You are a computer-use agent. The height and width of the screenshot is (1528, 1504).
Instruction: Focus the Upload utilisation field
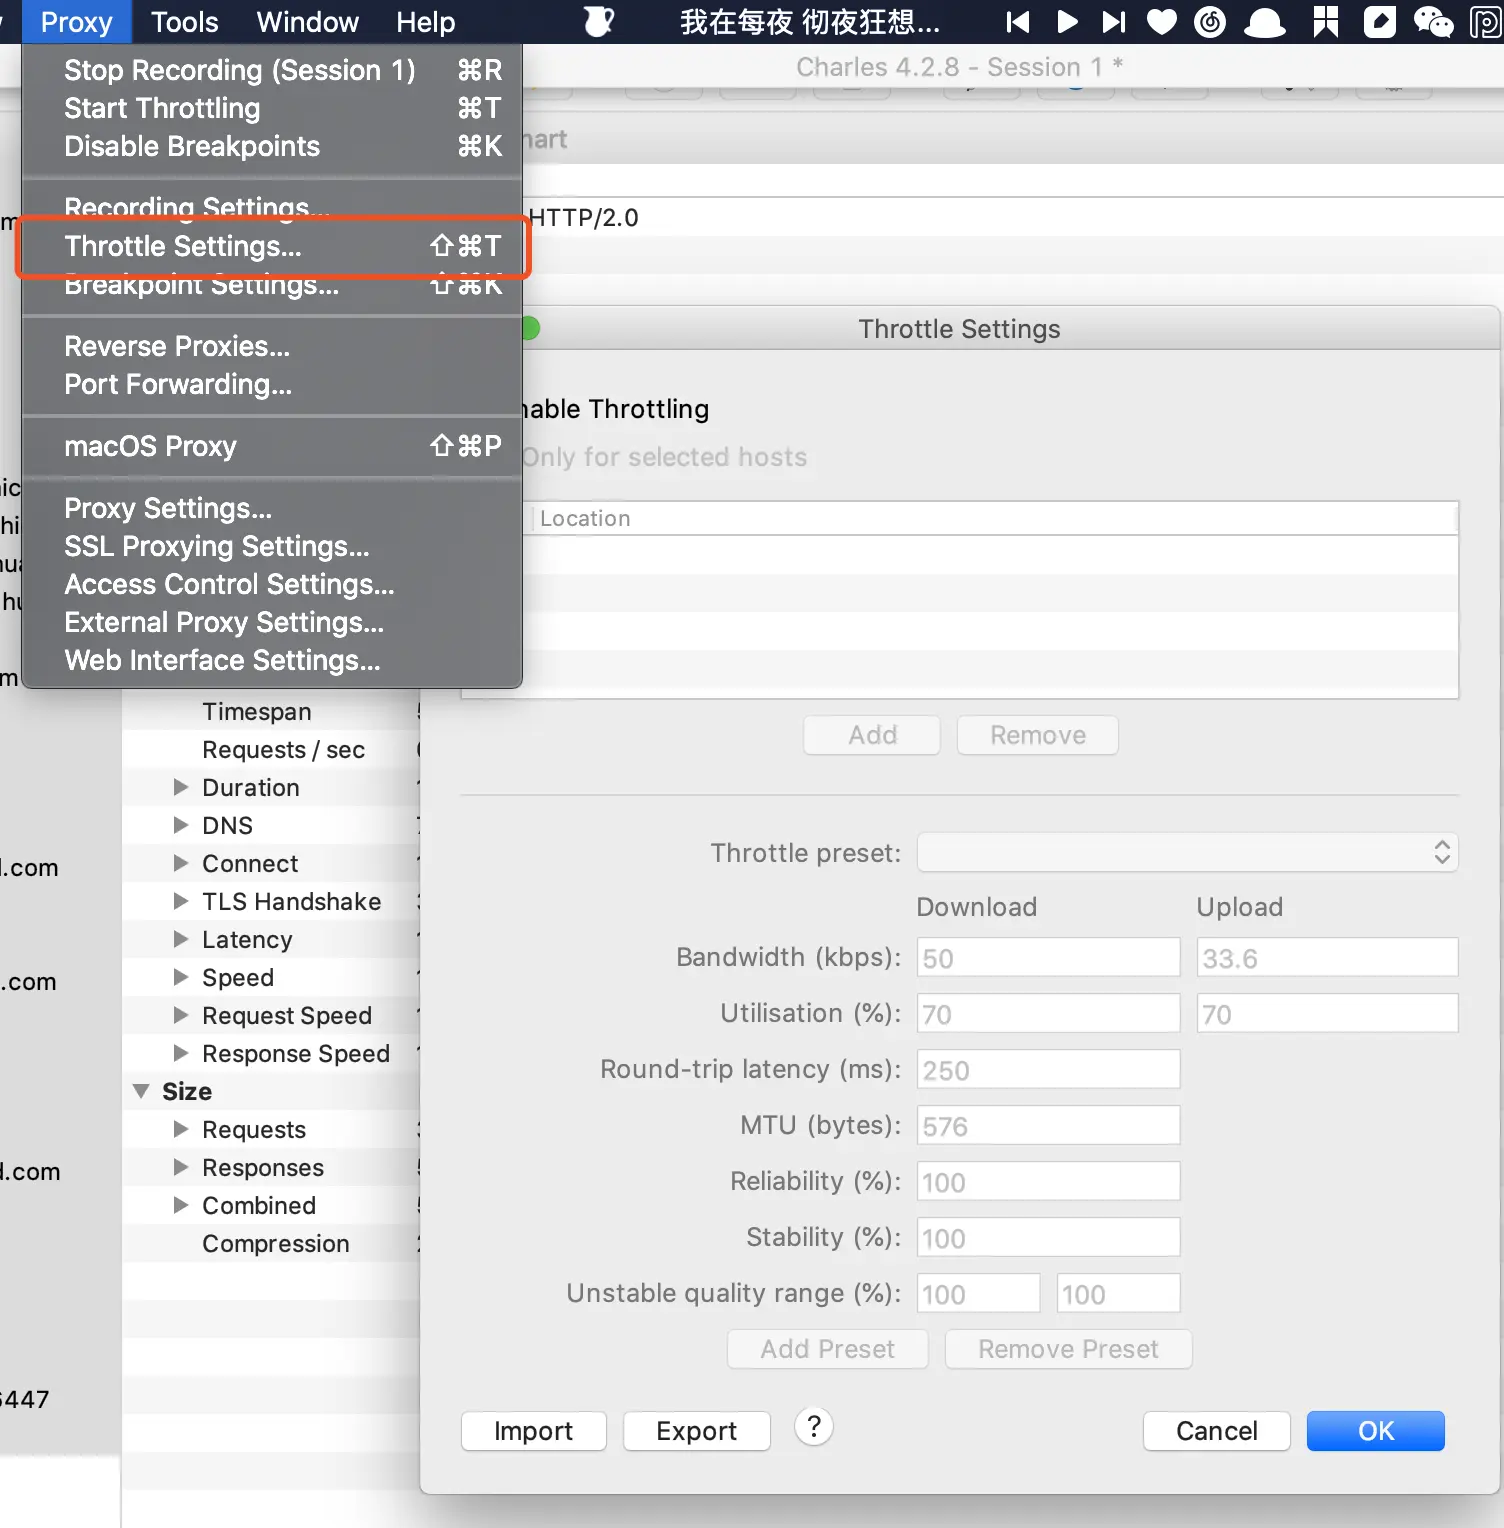point(1327,1013)
